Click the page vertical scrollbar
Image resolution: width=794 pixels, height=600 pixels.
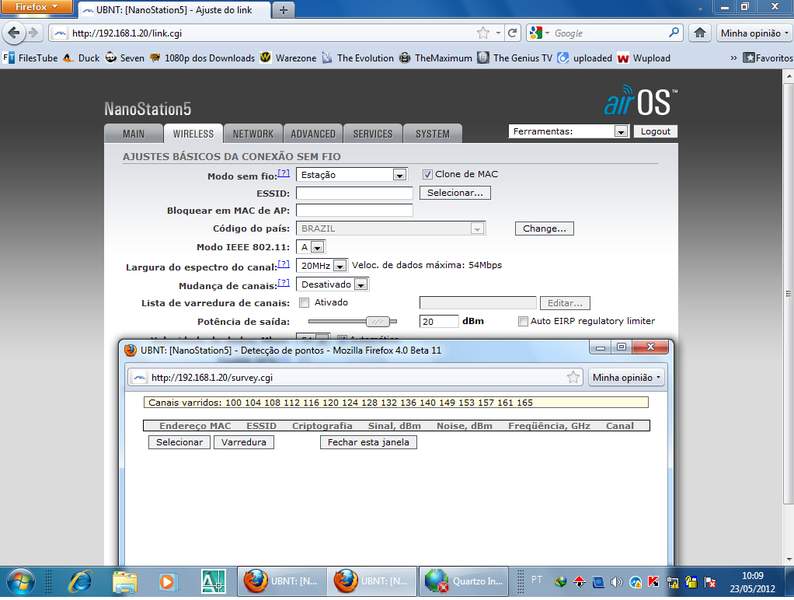pos(788,294)
